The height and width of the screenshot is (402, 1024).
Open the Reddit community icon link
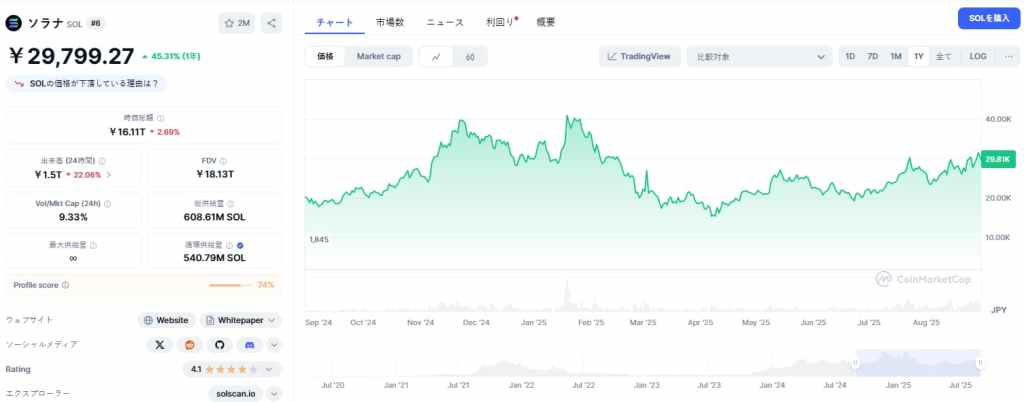[x=189, y=345]
